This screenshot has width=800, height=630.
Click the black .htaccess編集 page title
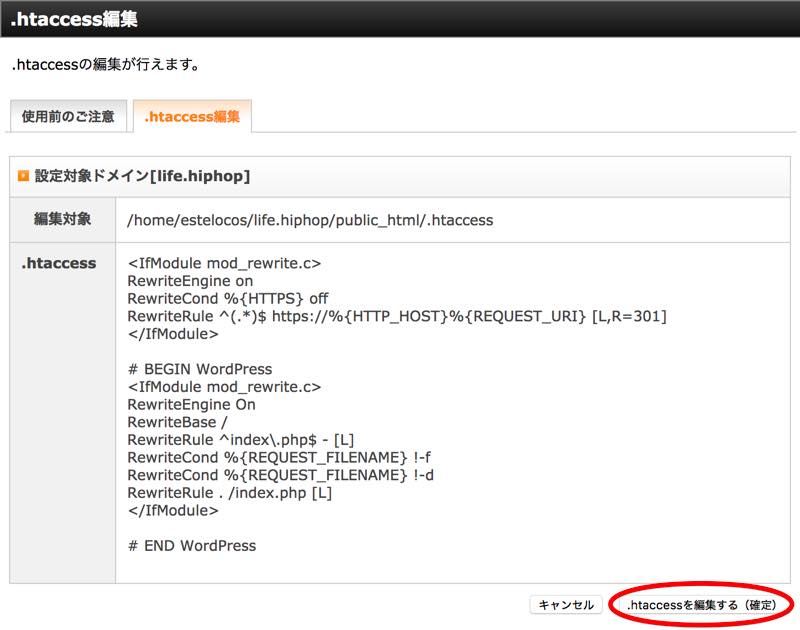pyautogui.click(x=74, y=19)
